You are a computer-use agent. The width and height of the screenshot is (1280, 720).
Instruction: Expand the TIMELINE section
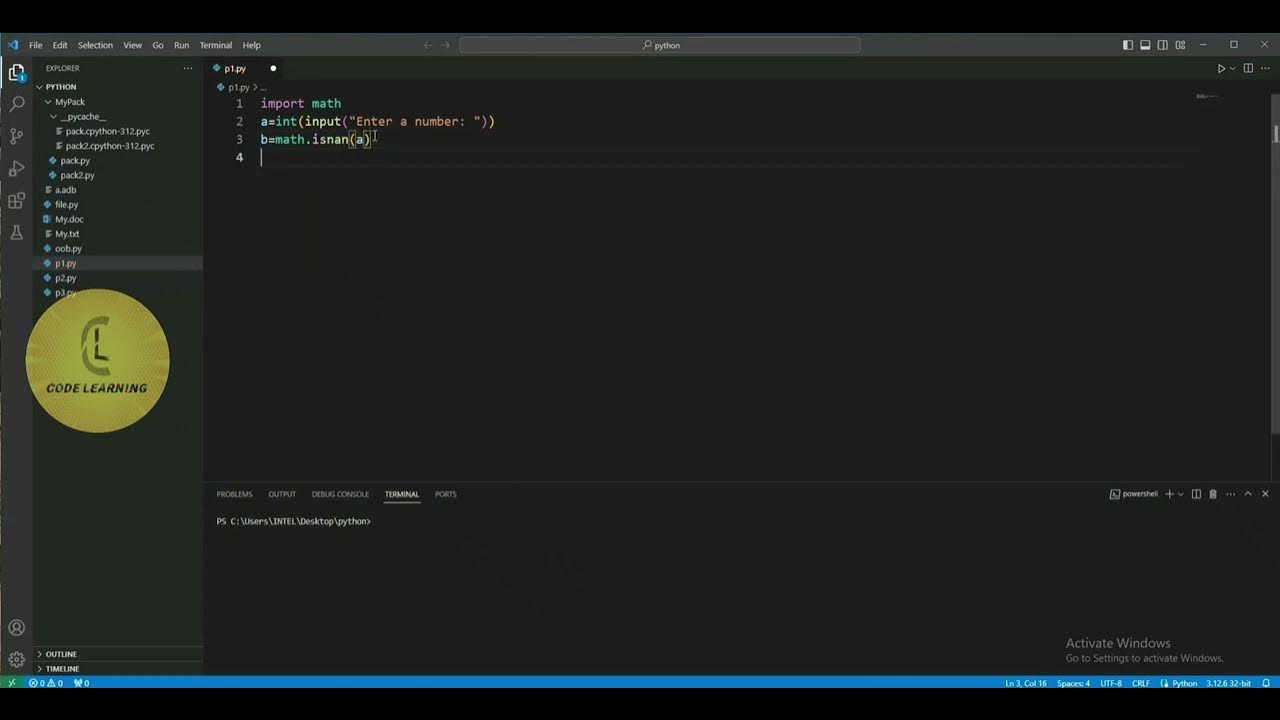pos(61,669)
